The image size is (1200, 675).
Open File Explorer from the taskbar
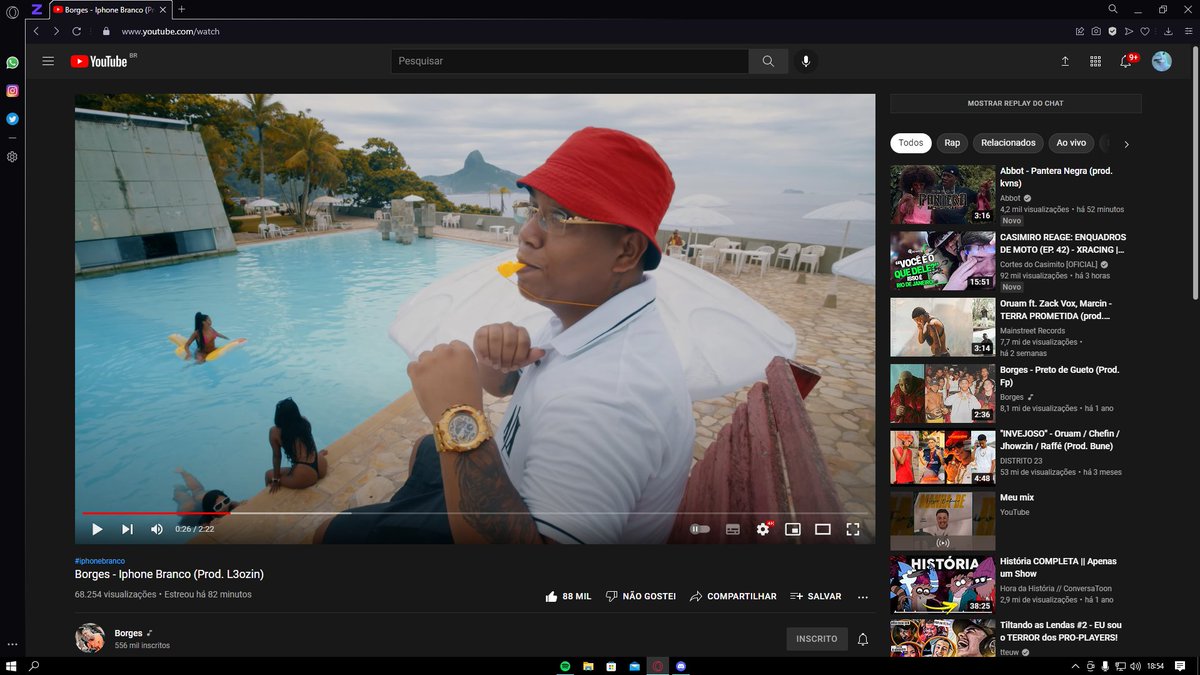point(588,665)
